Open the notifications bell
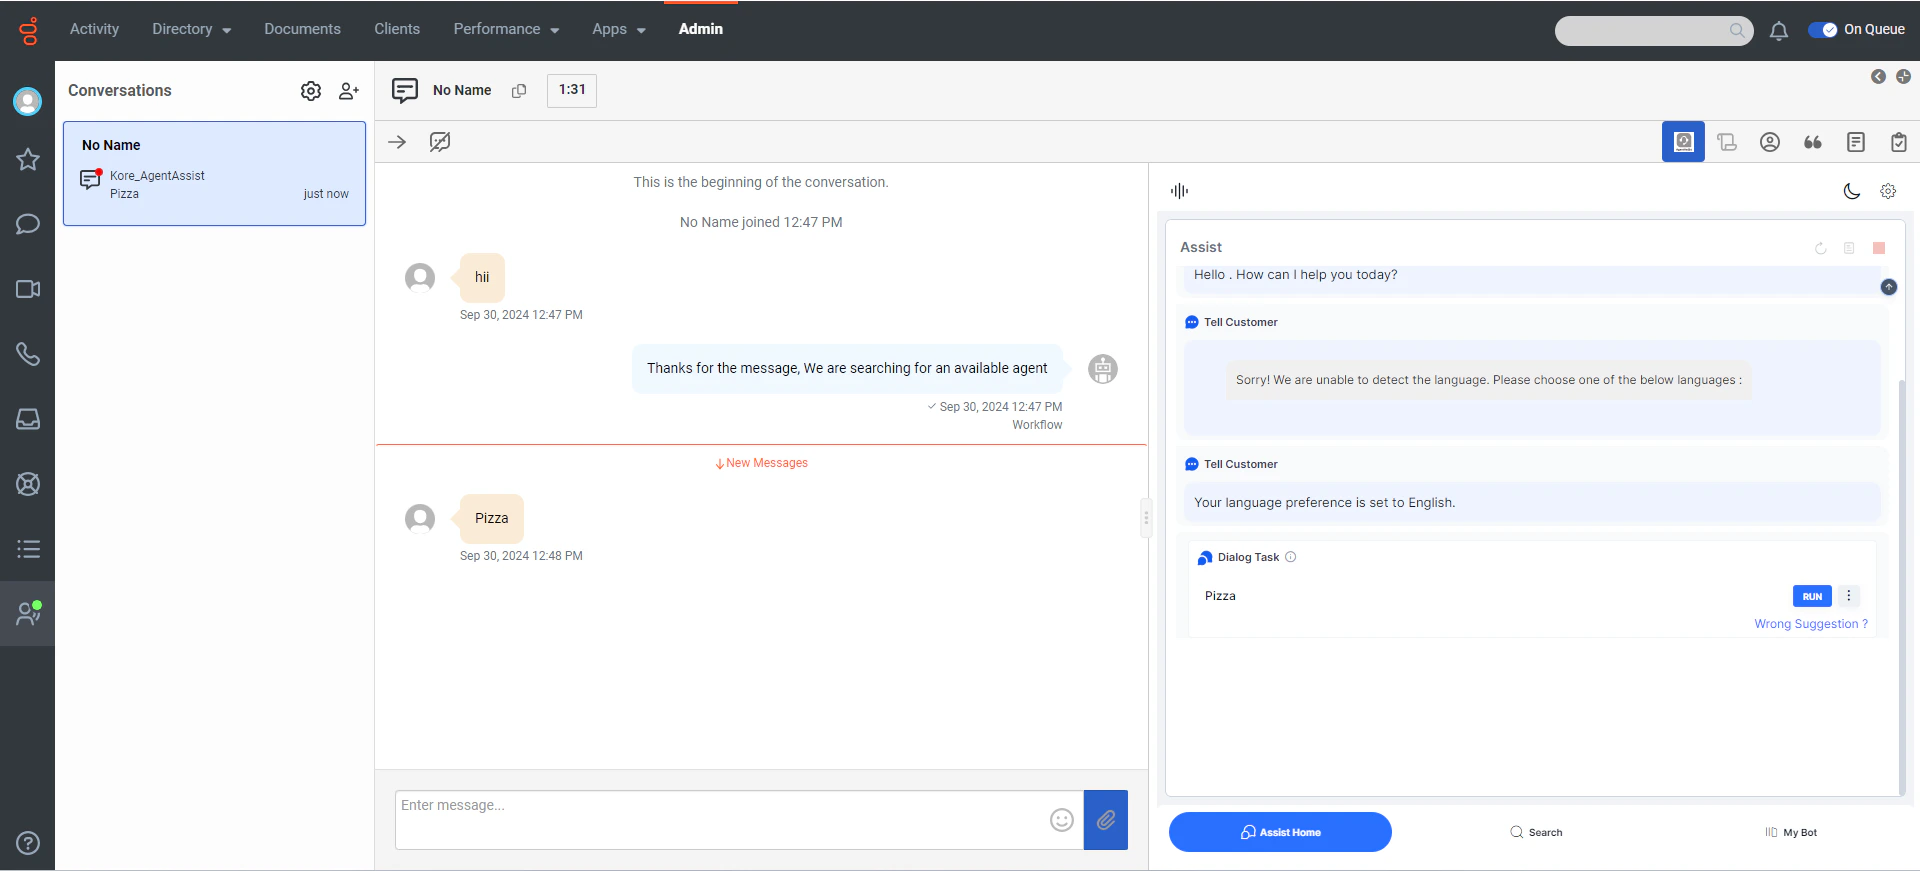 [1778, 31]
